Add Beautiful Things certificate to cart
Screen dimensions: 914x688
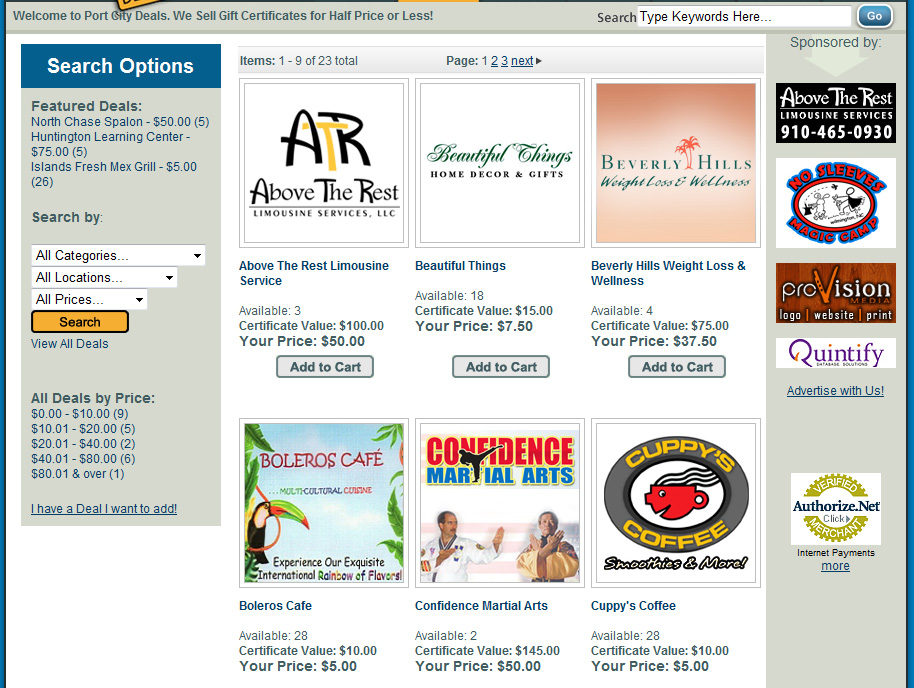[x=501, y=367]
